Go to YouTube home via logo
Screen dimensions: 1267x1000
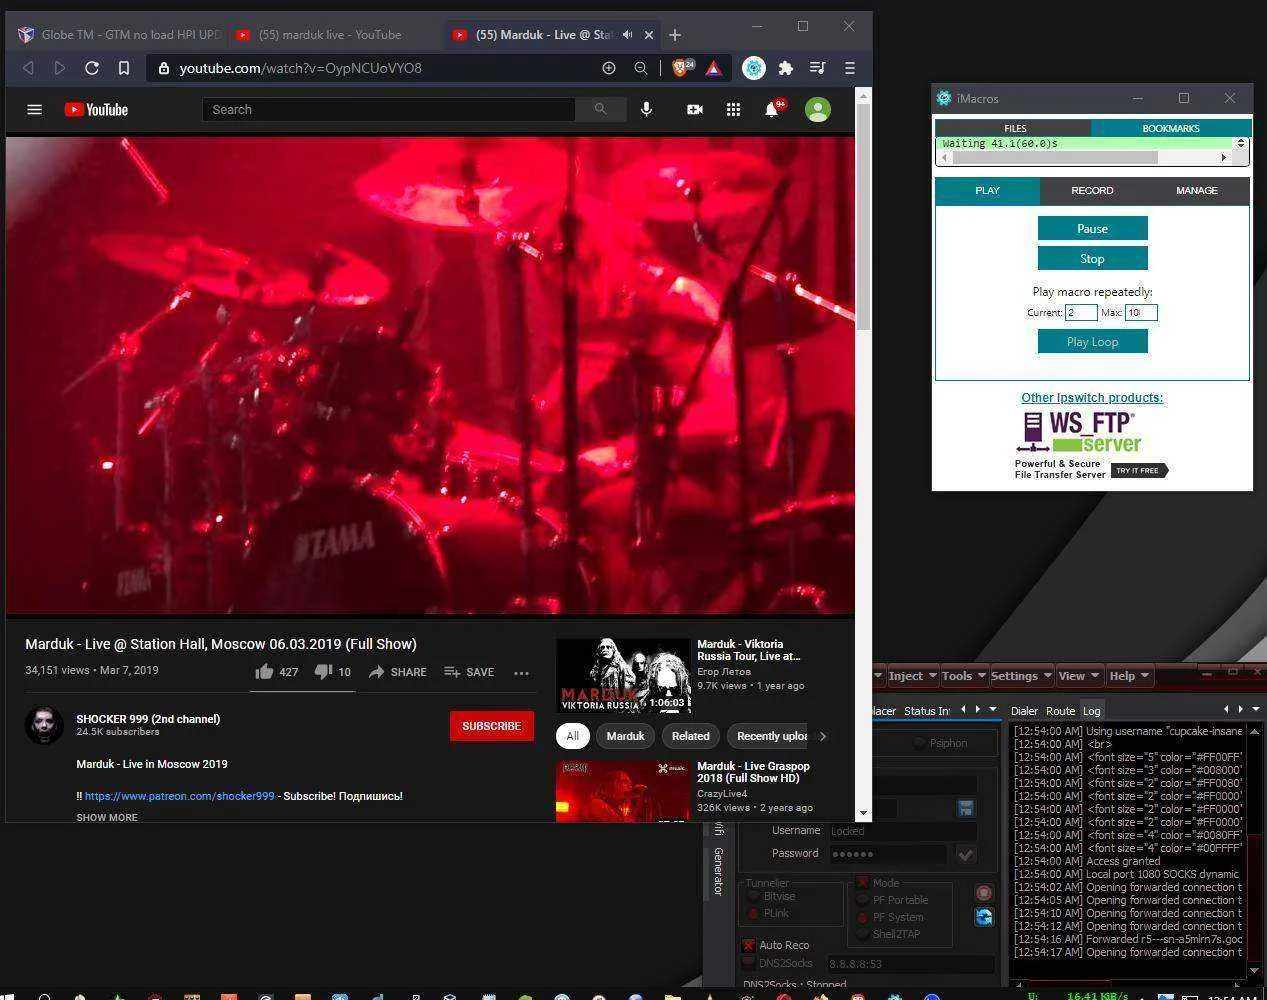pyautogui.click(x=96, y=109)
